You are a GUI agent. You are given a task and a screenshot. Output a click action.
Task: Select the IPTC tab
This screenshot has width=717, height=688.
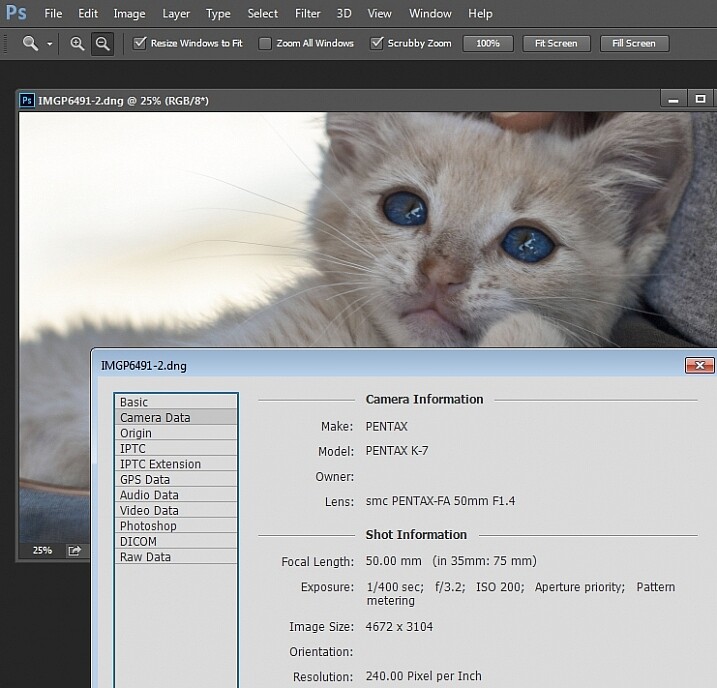point(176,448)
